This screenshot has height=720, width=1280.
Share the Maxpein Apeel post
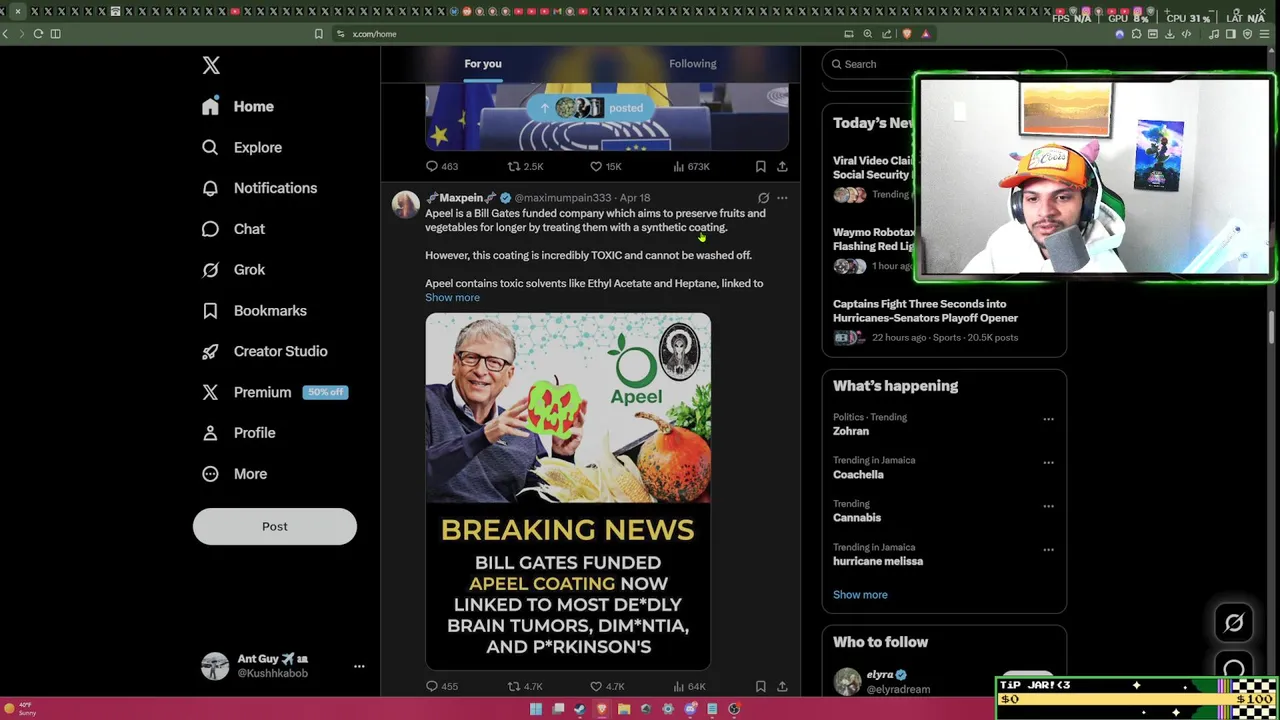(782, 686)
